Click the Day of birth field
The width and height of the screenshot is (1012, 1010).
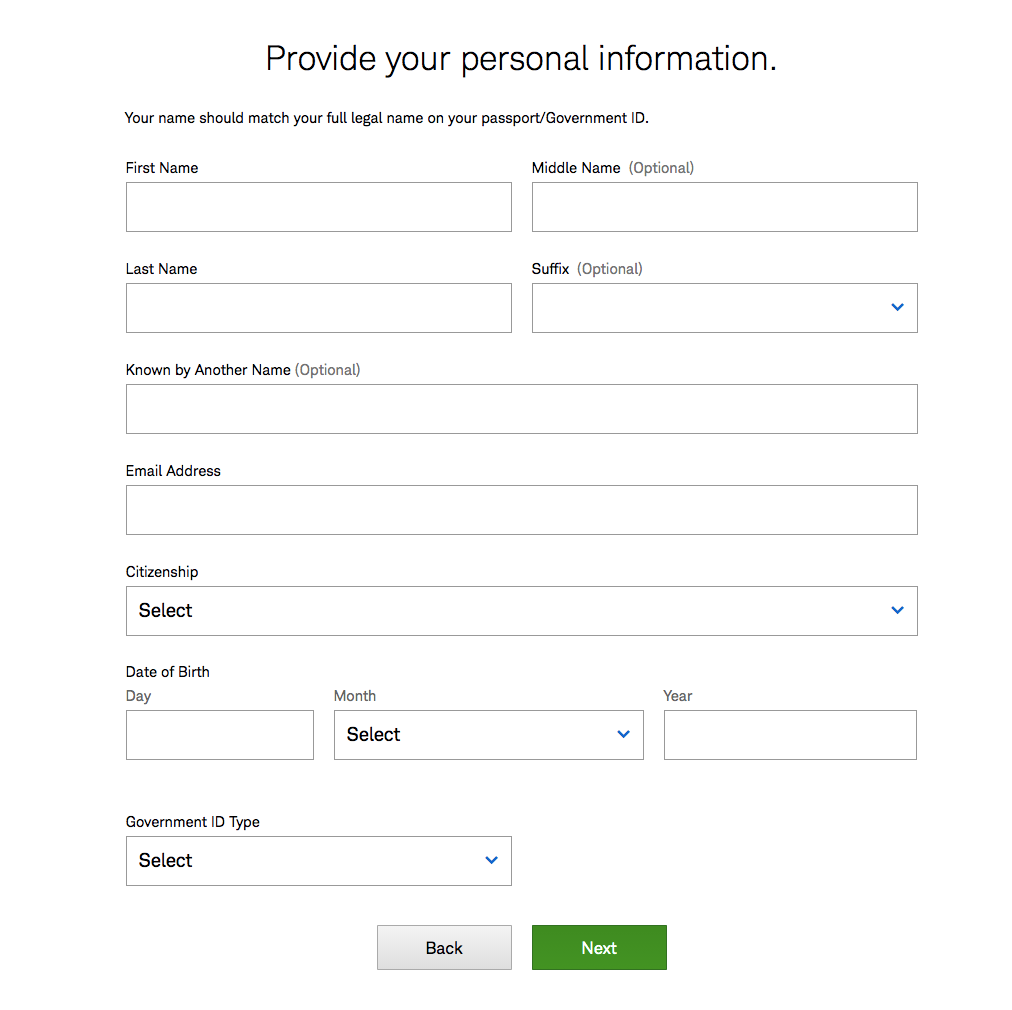219,734
